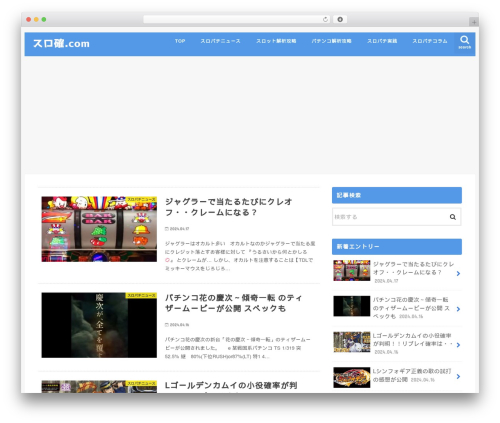Click the extension icon beside the address bar
The width and height of the screenshot is (500, 423).
340,19
